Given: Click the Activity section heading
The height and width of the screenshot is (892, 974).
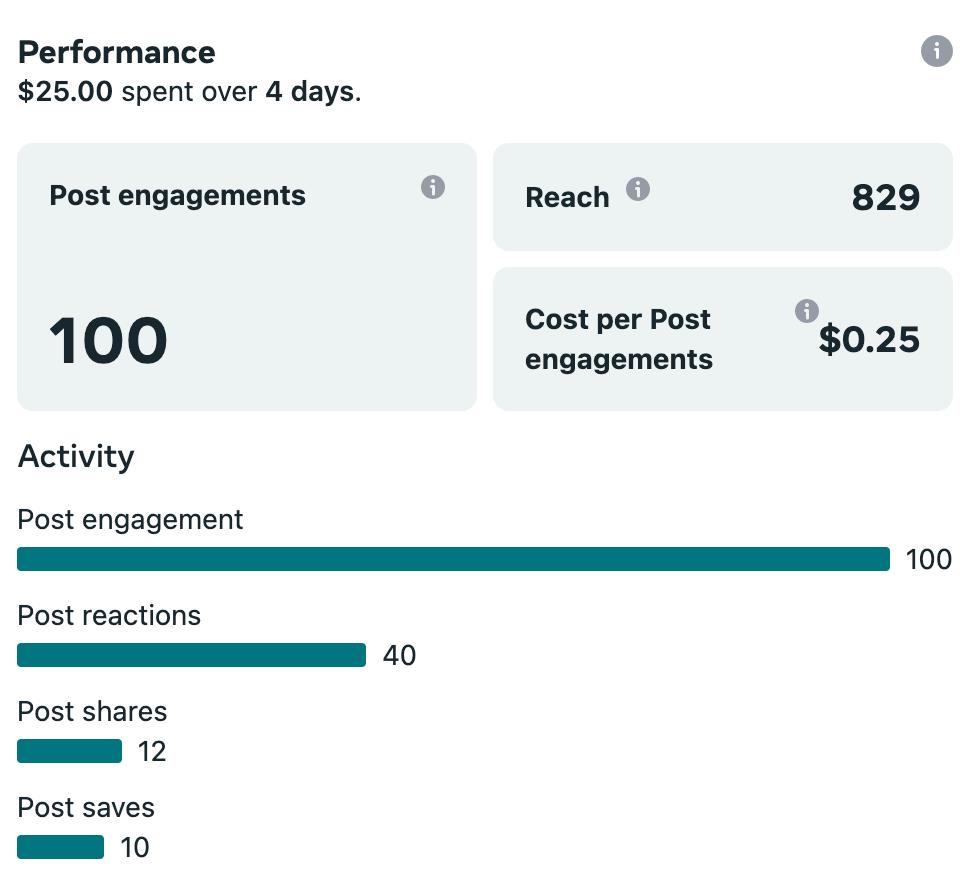Looking at the screenshot, I should [76, 457].
